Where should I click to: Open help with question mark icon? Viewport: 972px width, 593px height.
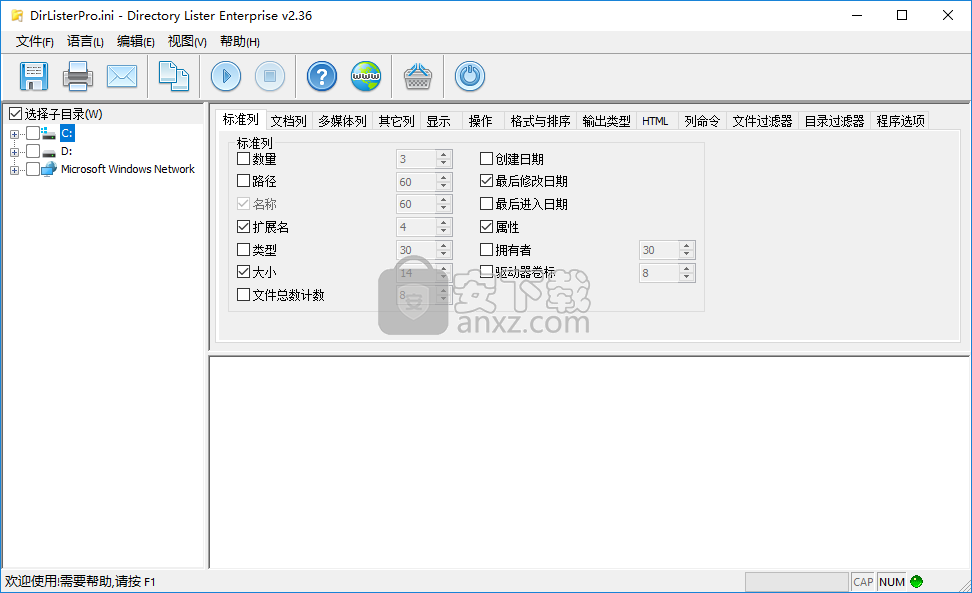coord(321,76)
